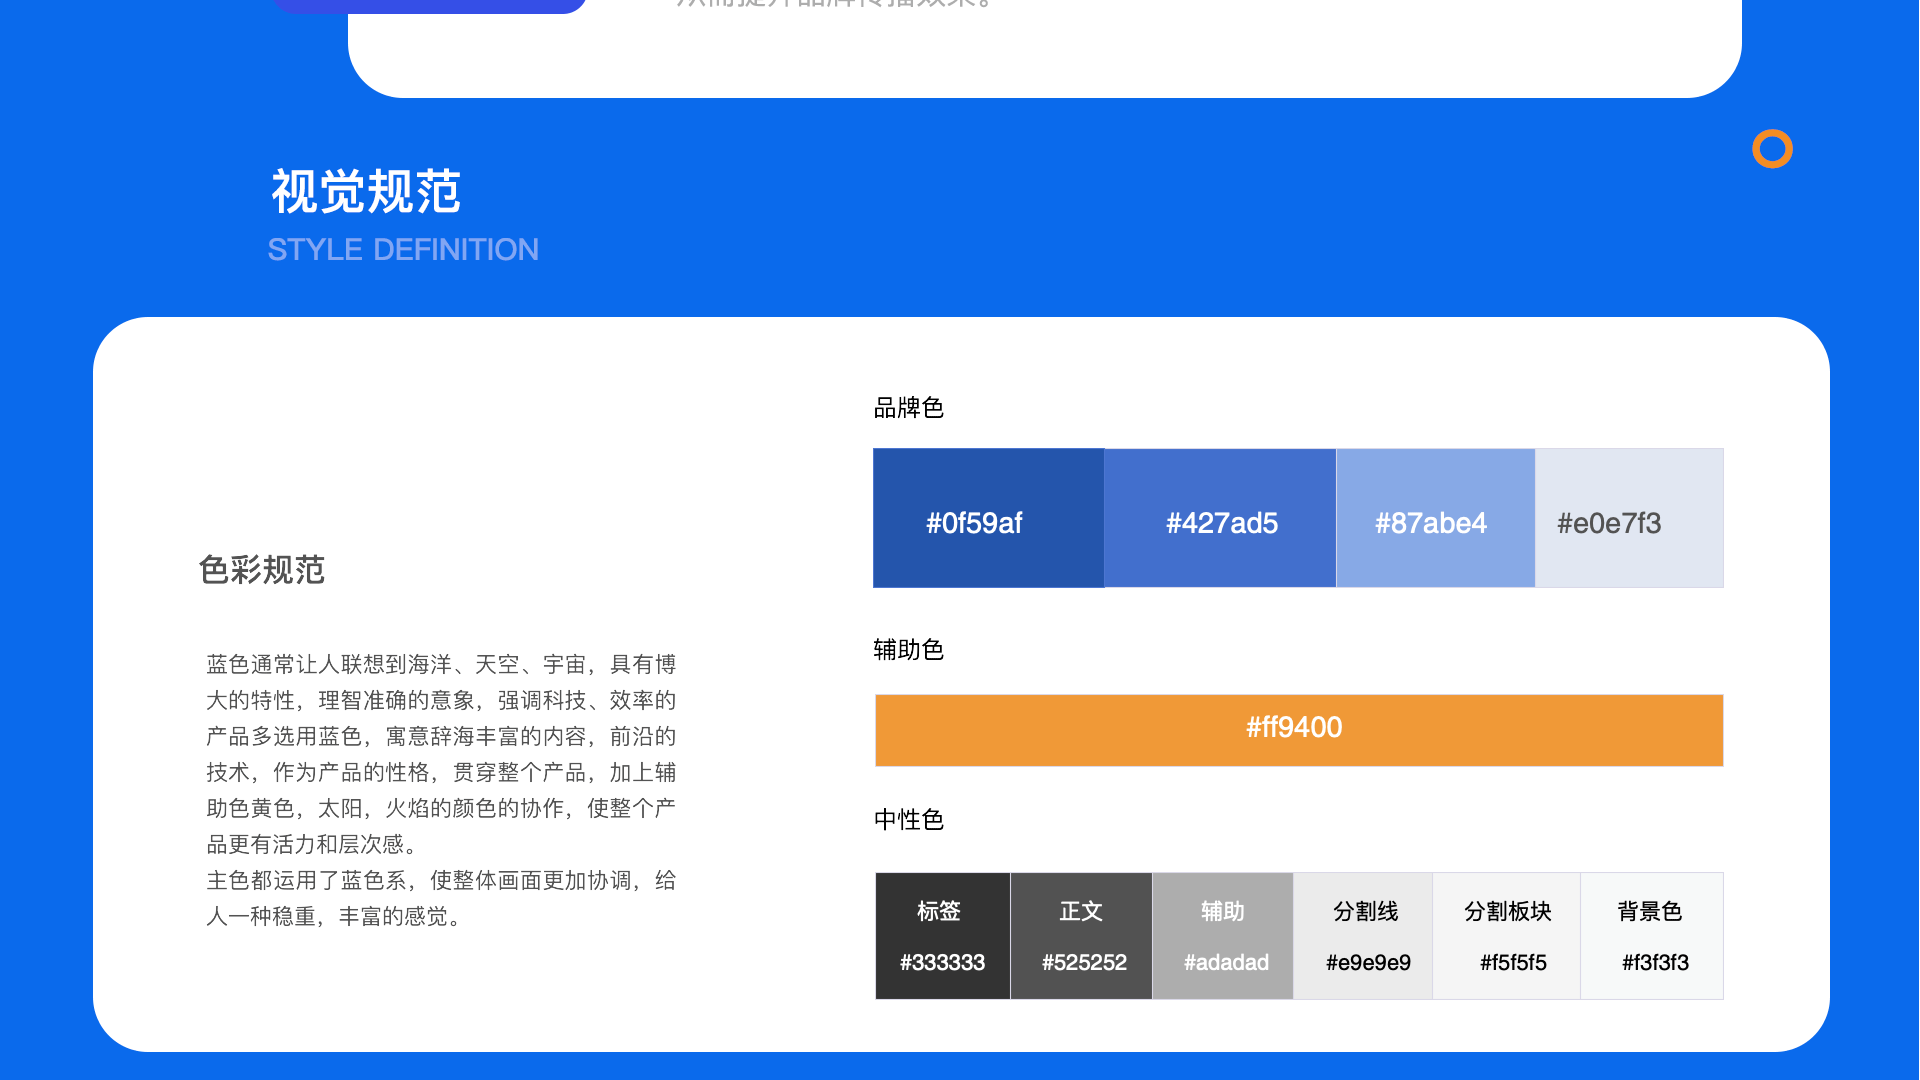This screenshot has height=1080, width=1920.
Task: Click the blue color description paragraph
Action: point(441,790)
